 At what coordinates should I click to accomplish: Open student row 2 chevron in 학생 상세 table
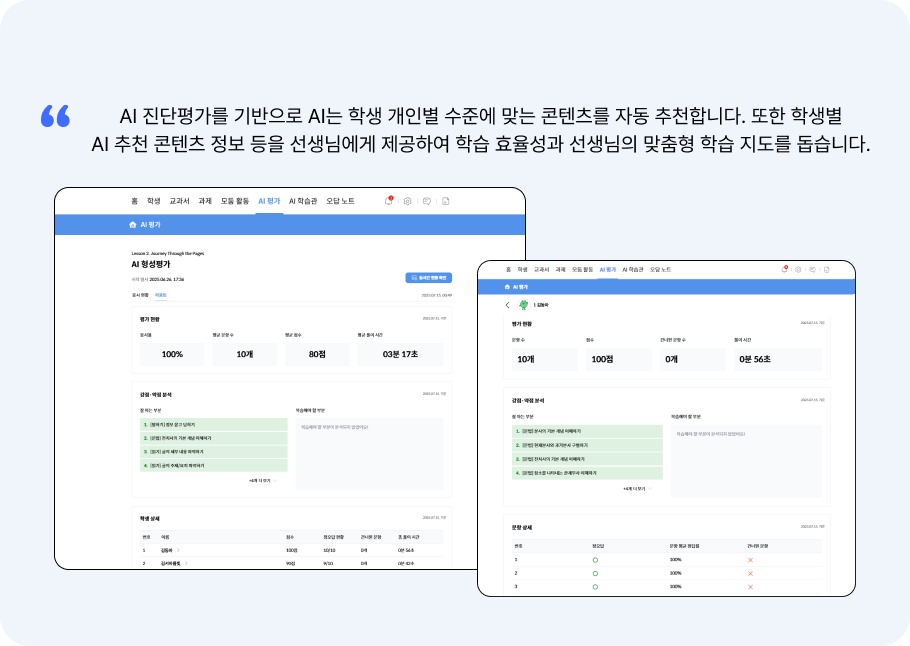186,563
